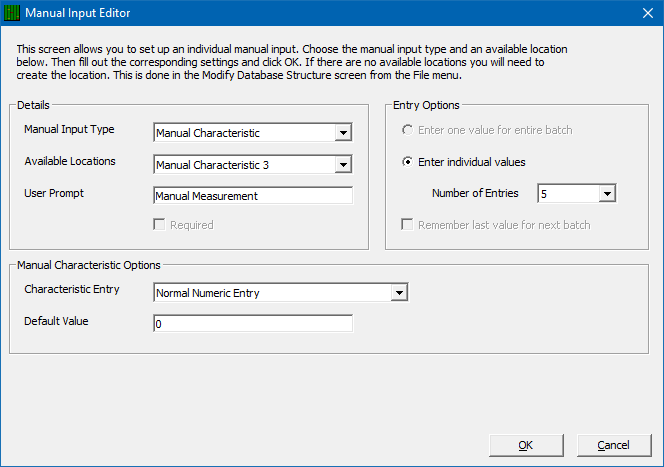Click the Number of Entries label
This screenshot has height=467, width=664.
[x=475, y=193]
